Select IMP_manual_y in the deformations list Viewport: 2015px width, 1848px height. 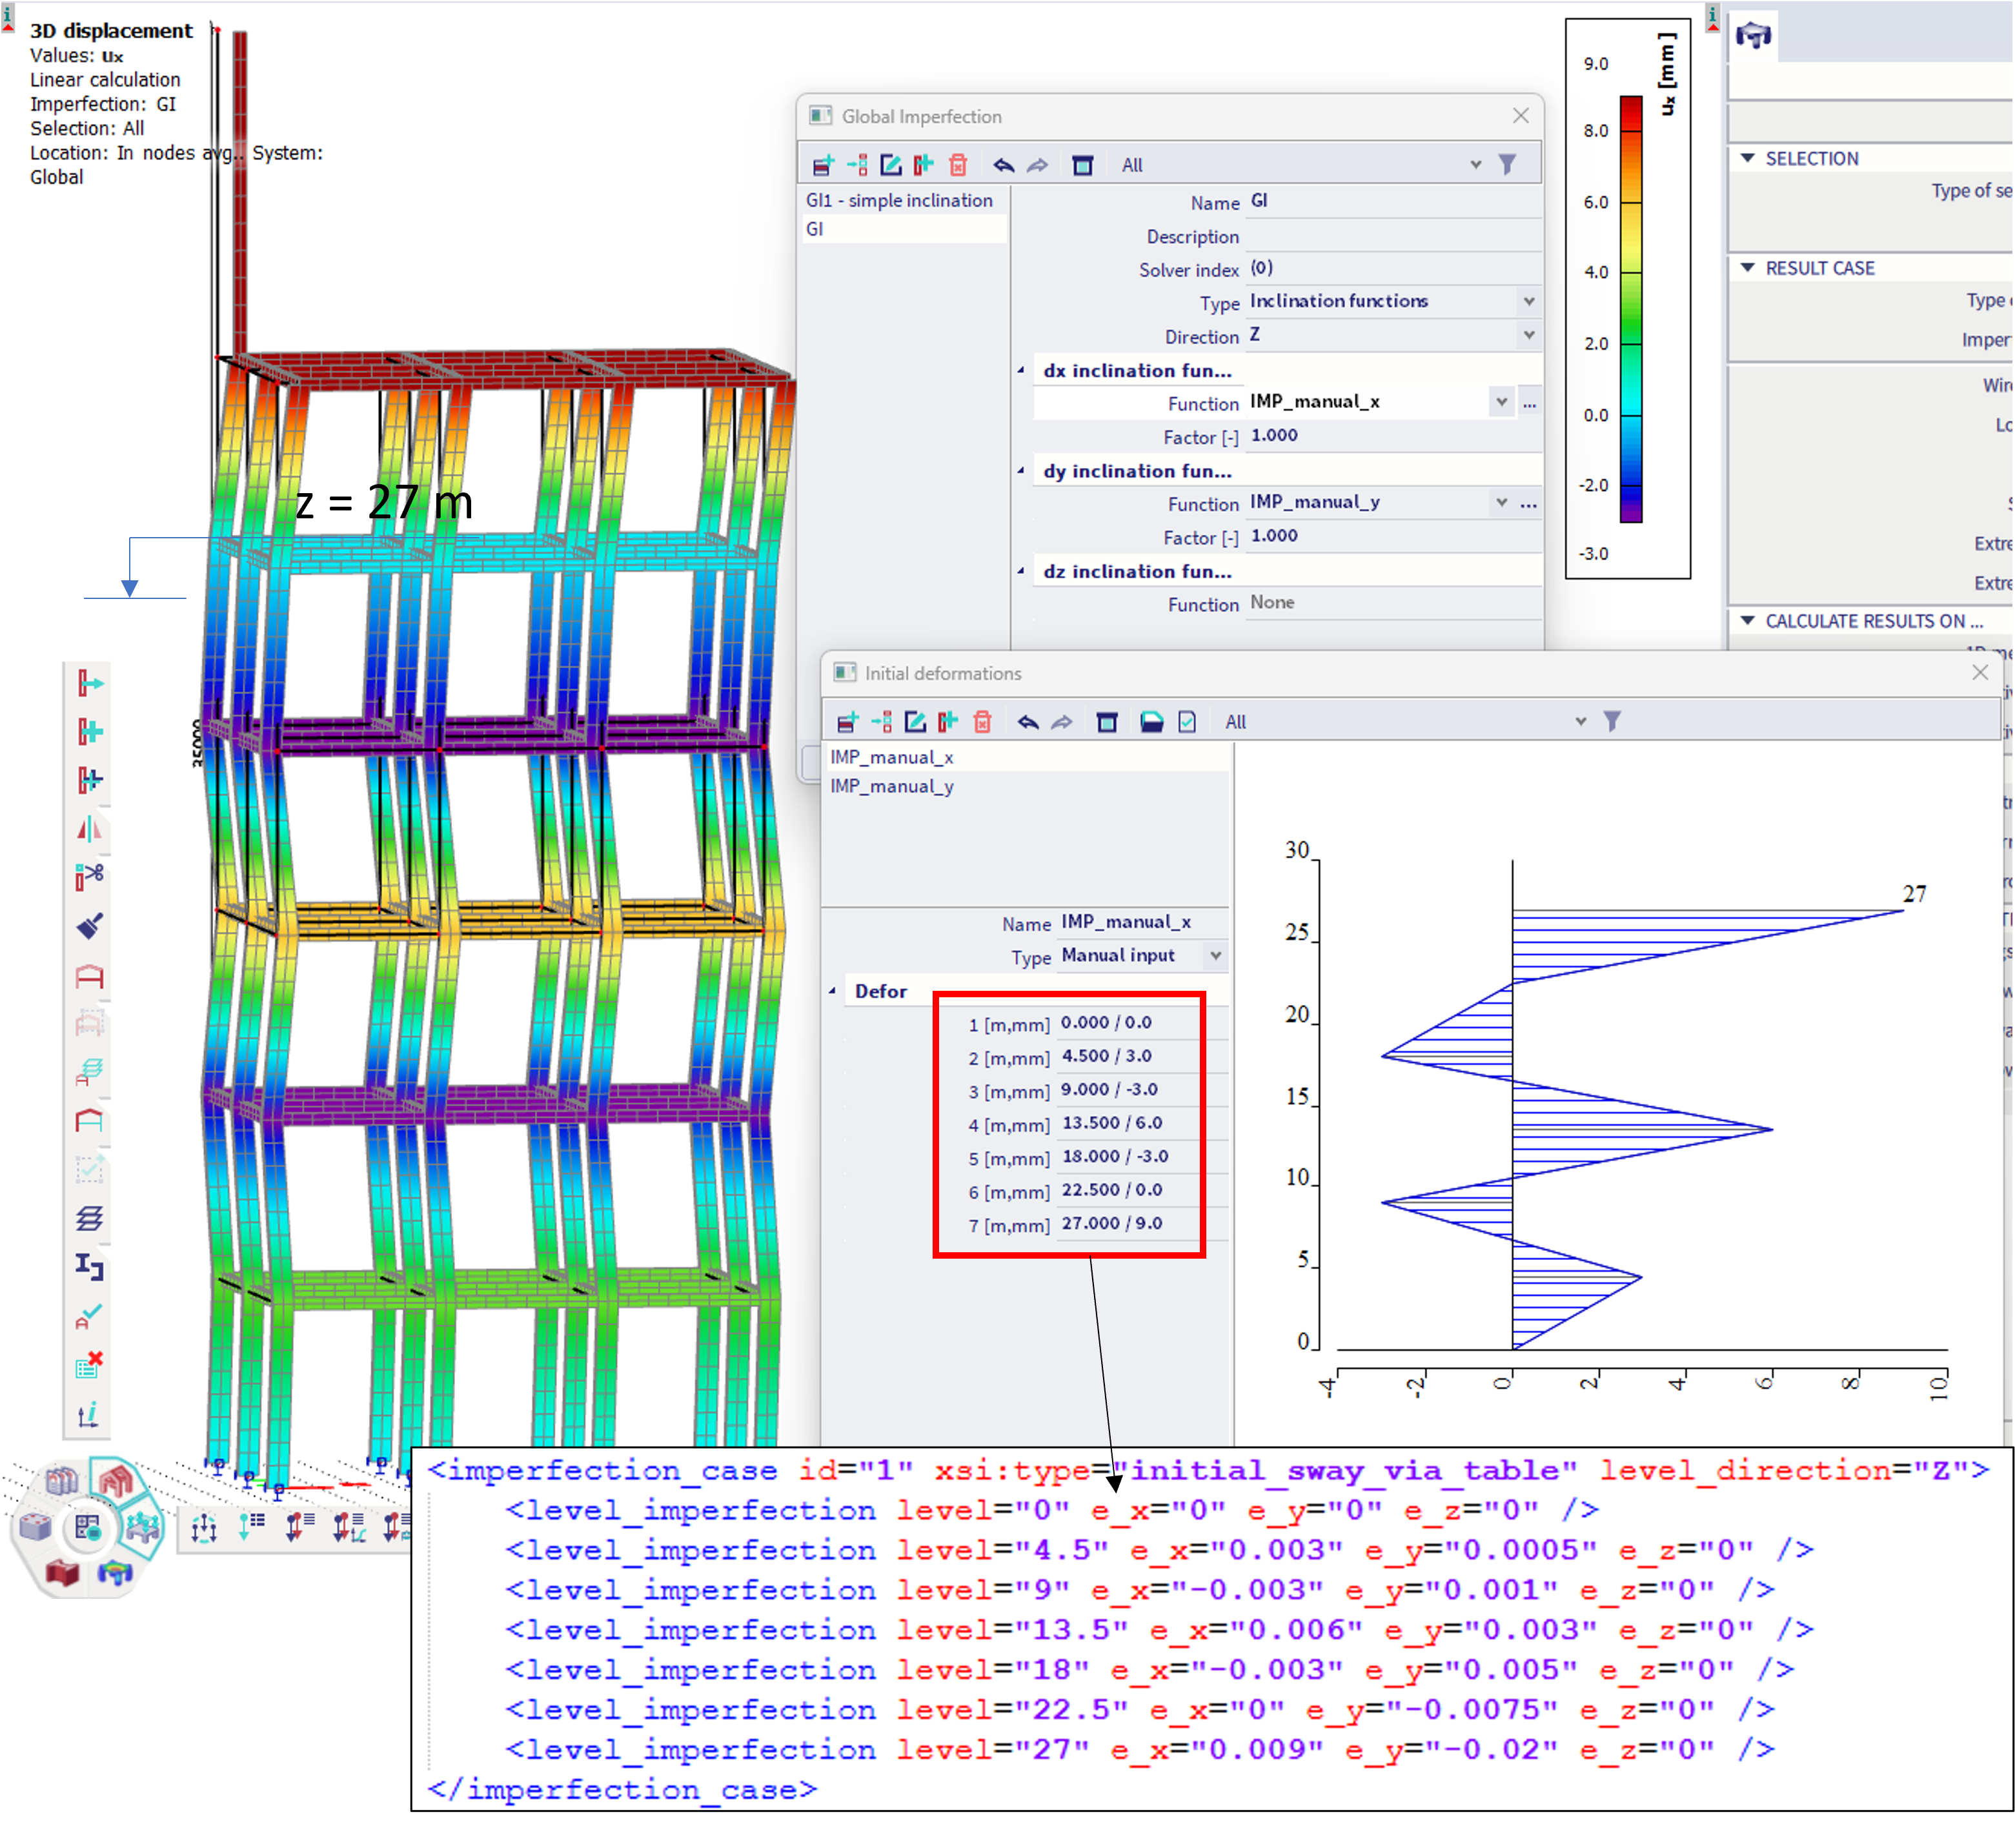coord(892,786)
